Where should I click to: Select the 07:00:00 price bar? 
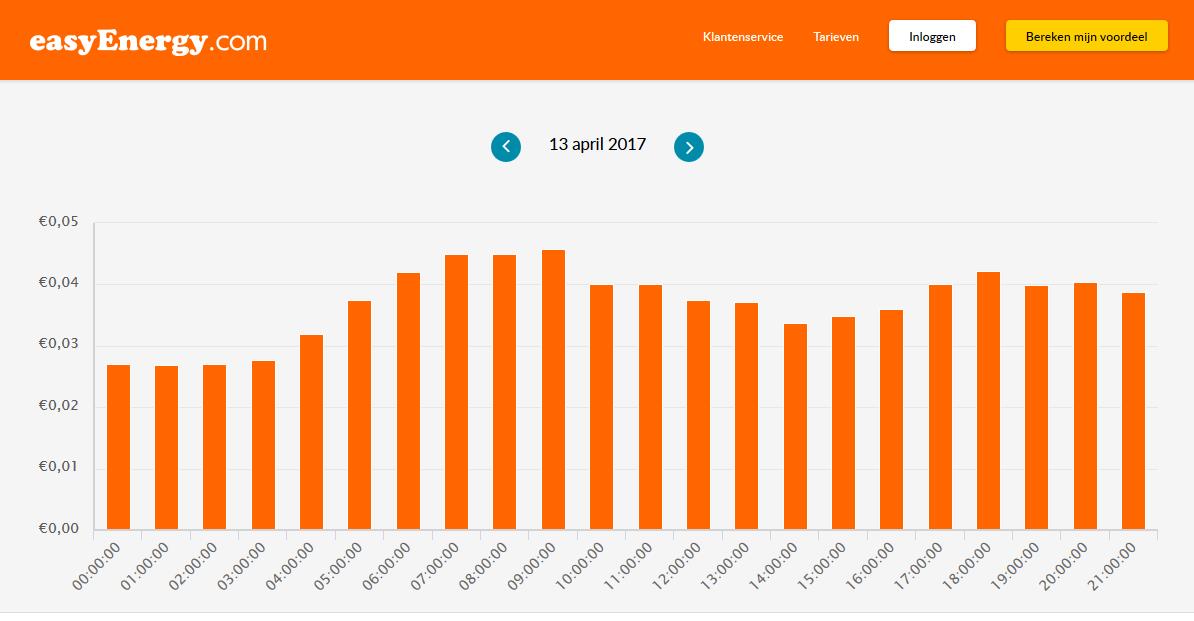coord(456,392)
